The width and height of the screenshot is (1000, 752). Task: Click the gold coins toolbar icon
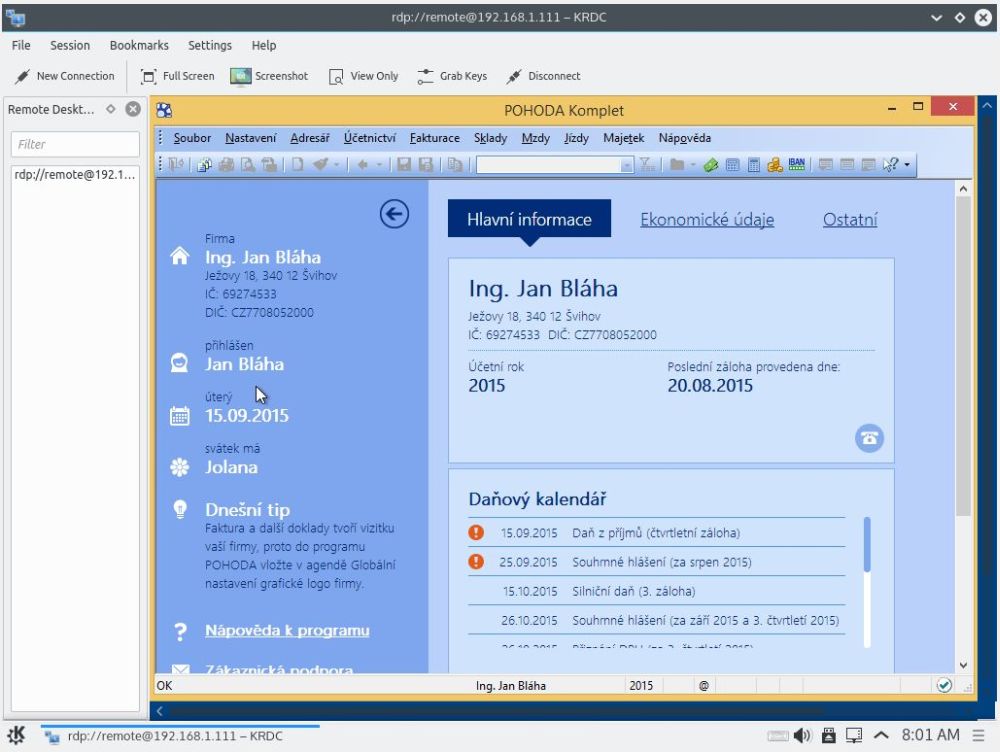[x=775, y=165]
